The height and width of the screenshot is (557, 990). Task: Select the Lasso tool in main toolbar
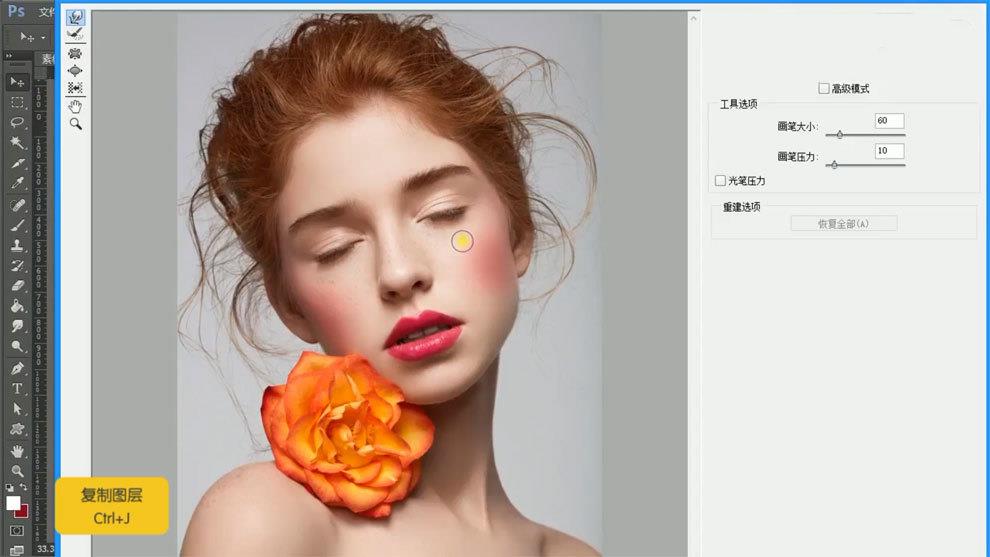click(x=17, y=122)
